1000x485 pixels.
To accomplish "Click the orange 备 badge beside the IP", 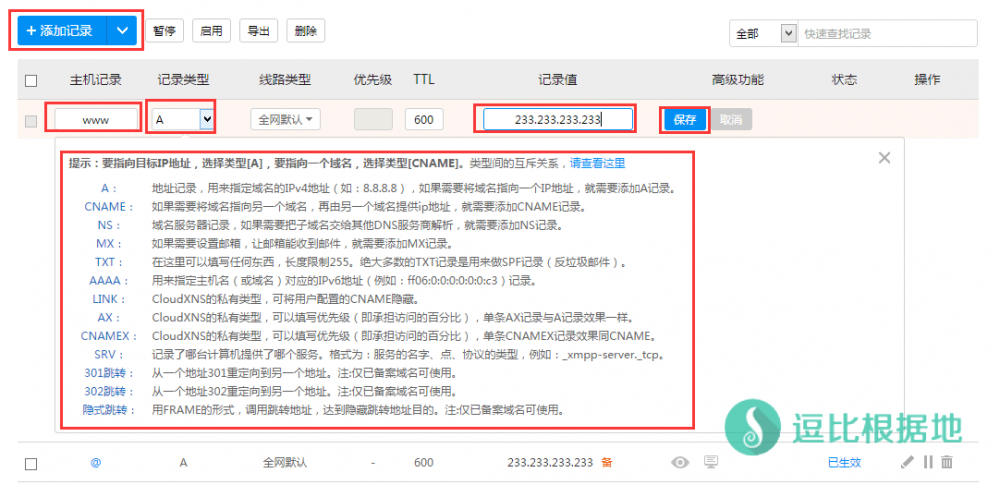I will (x=607, y=463).
